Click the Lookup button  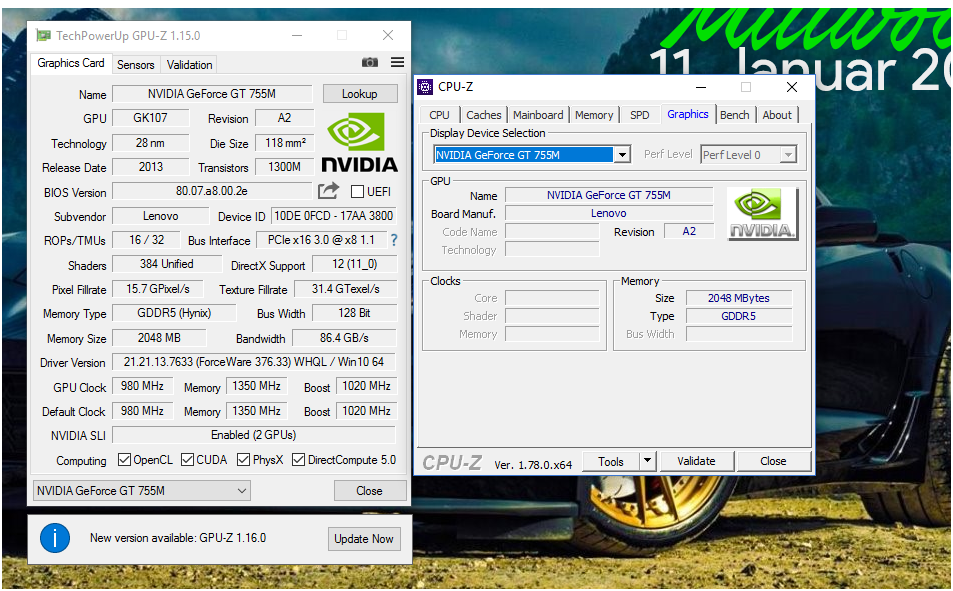coord(360,94)
